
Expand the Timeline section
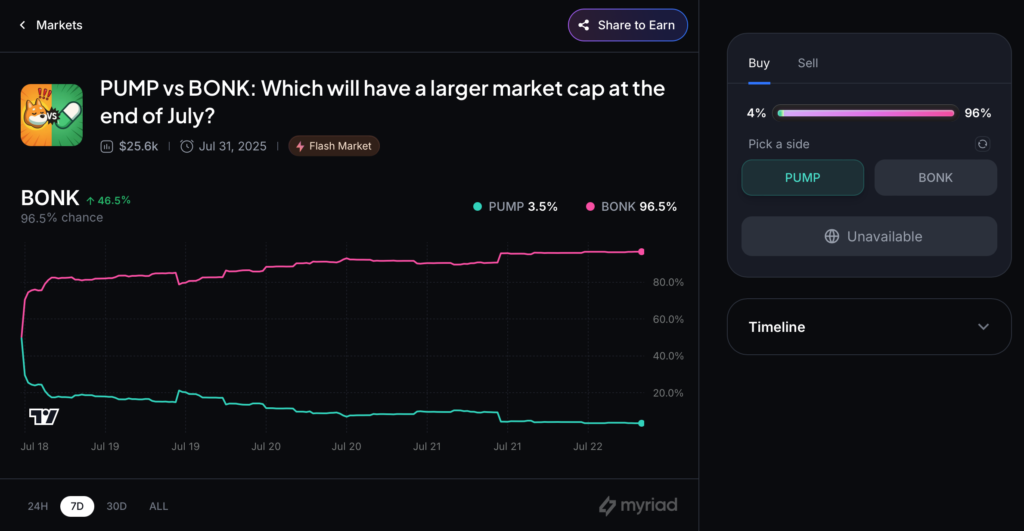coord(983,327)
